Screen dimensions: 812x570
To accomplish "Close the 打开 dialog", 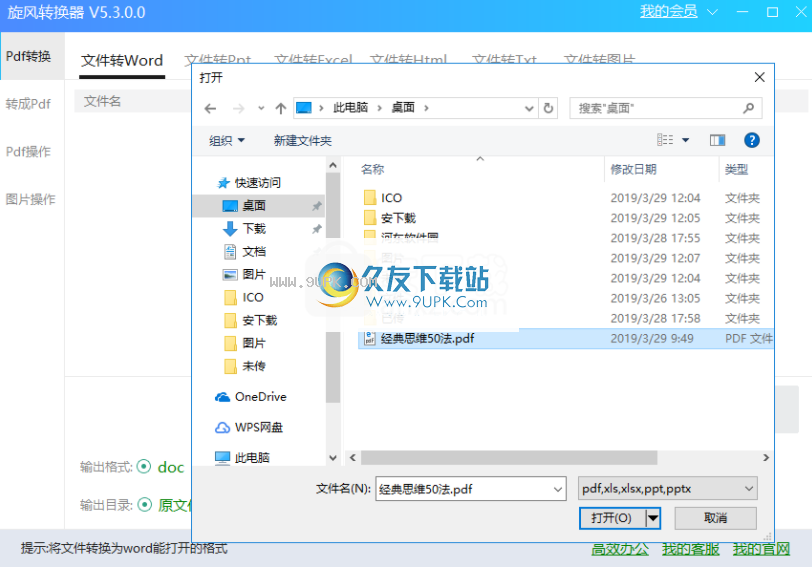I will click(x=759, y=77).
